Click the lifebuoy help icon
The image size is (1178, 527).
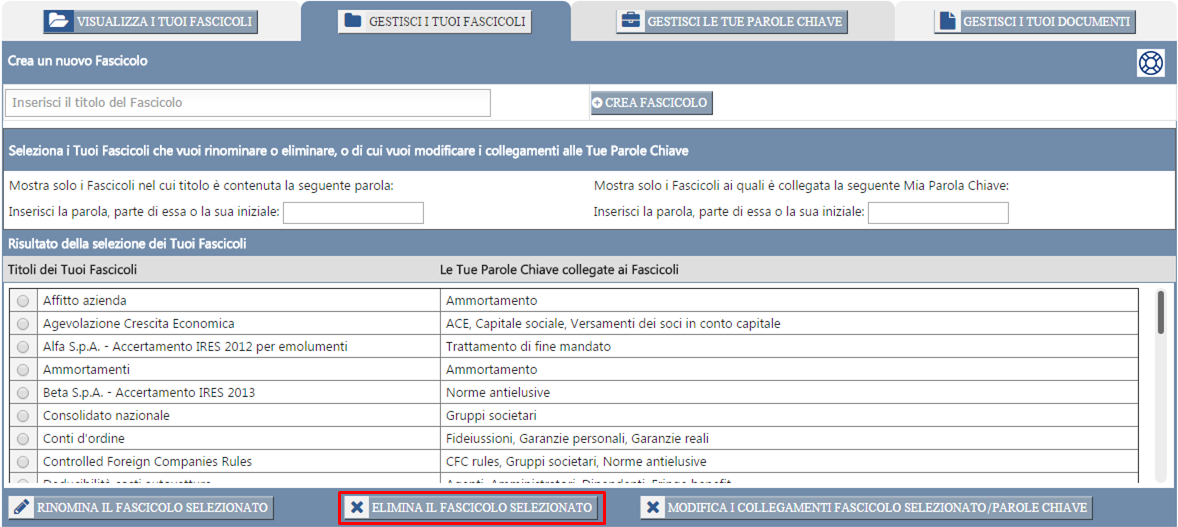click(1151, 62)
